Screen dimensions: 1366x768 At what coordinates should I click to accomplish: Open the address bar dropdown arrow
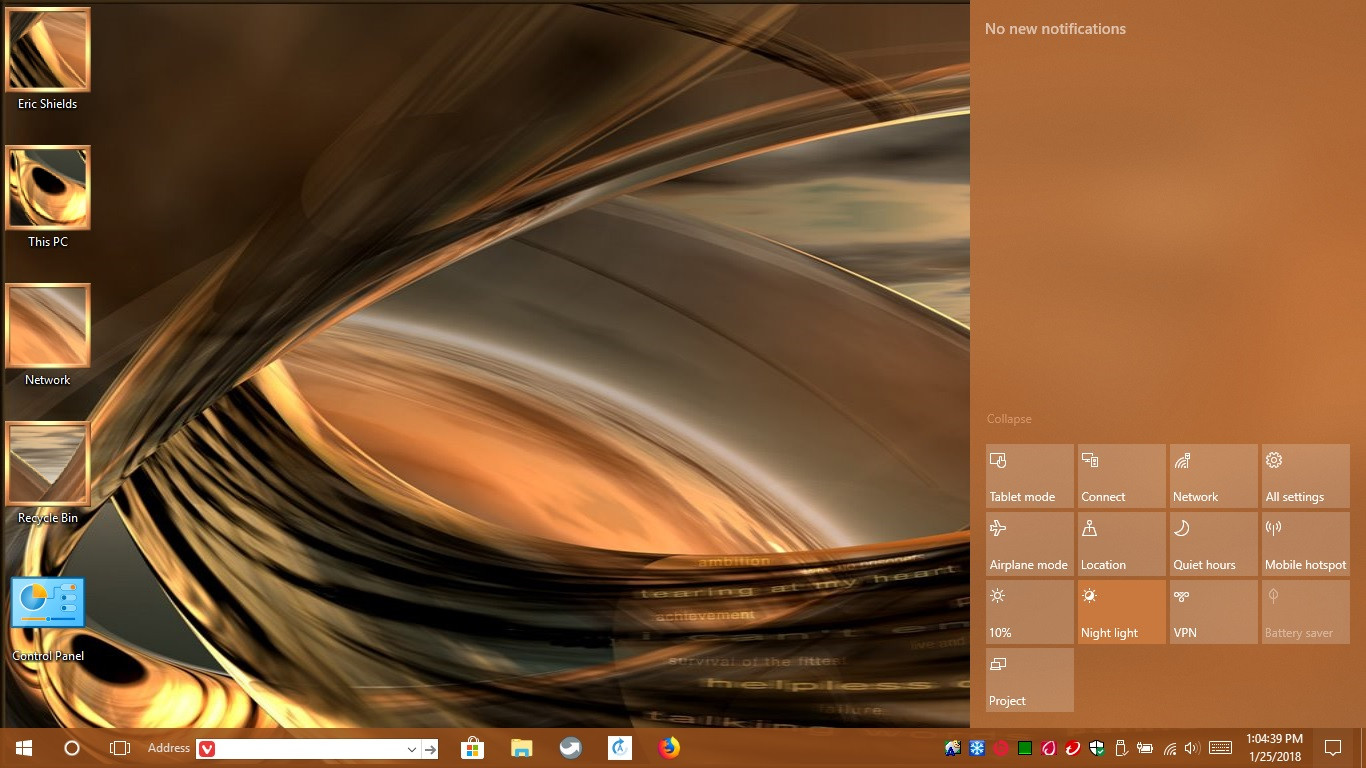412,749
